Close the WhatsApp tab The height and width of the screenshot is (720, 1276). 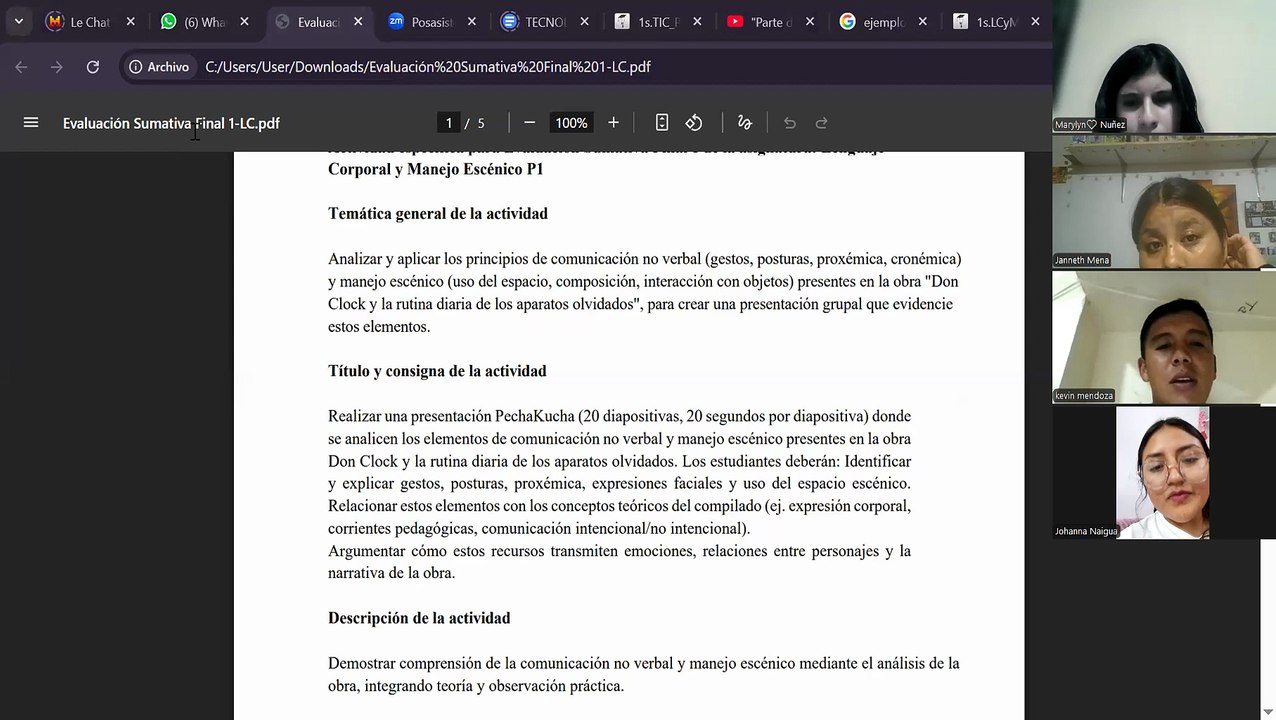point(244,22)
